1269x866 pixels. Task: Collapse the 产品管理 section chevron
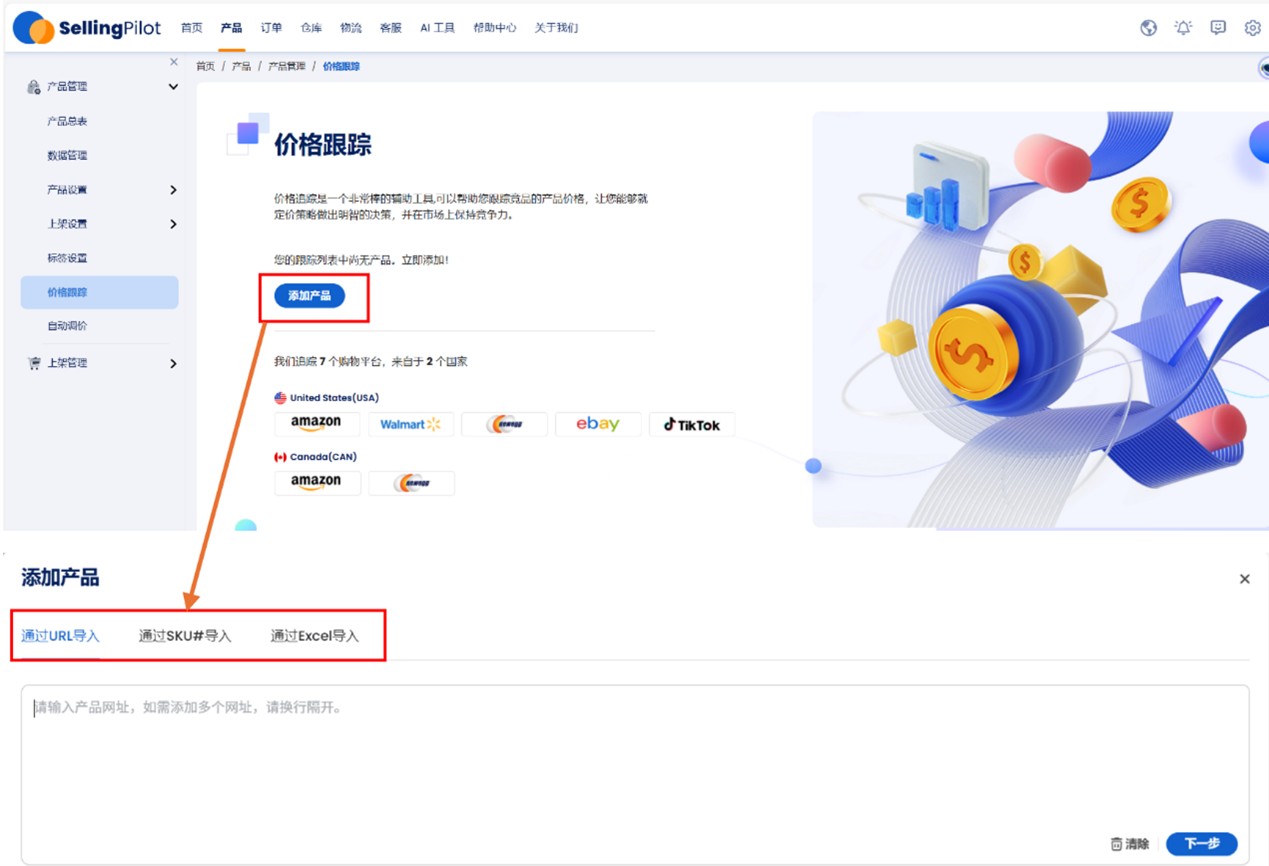[x=173, y=87]
